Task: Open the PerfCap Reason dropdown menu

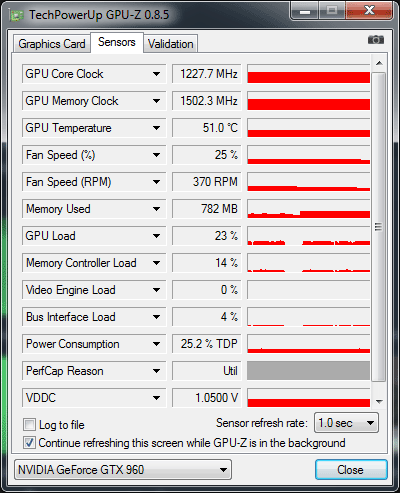Action: [x=156, y=371]
